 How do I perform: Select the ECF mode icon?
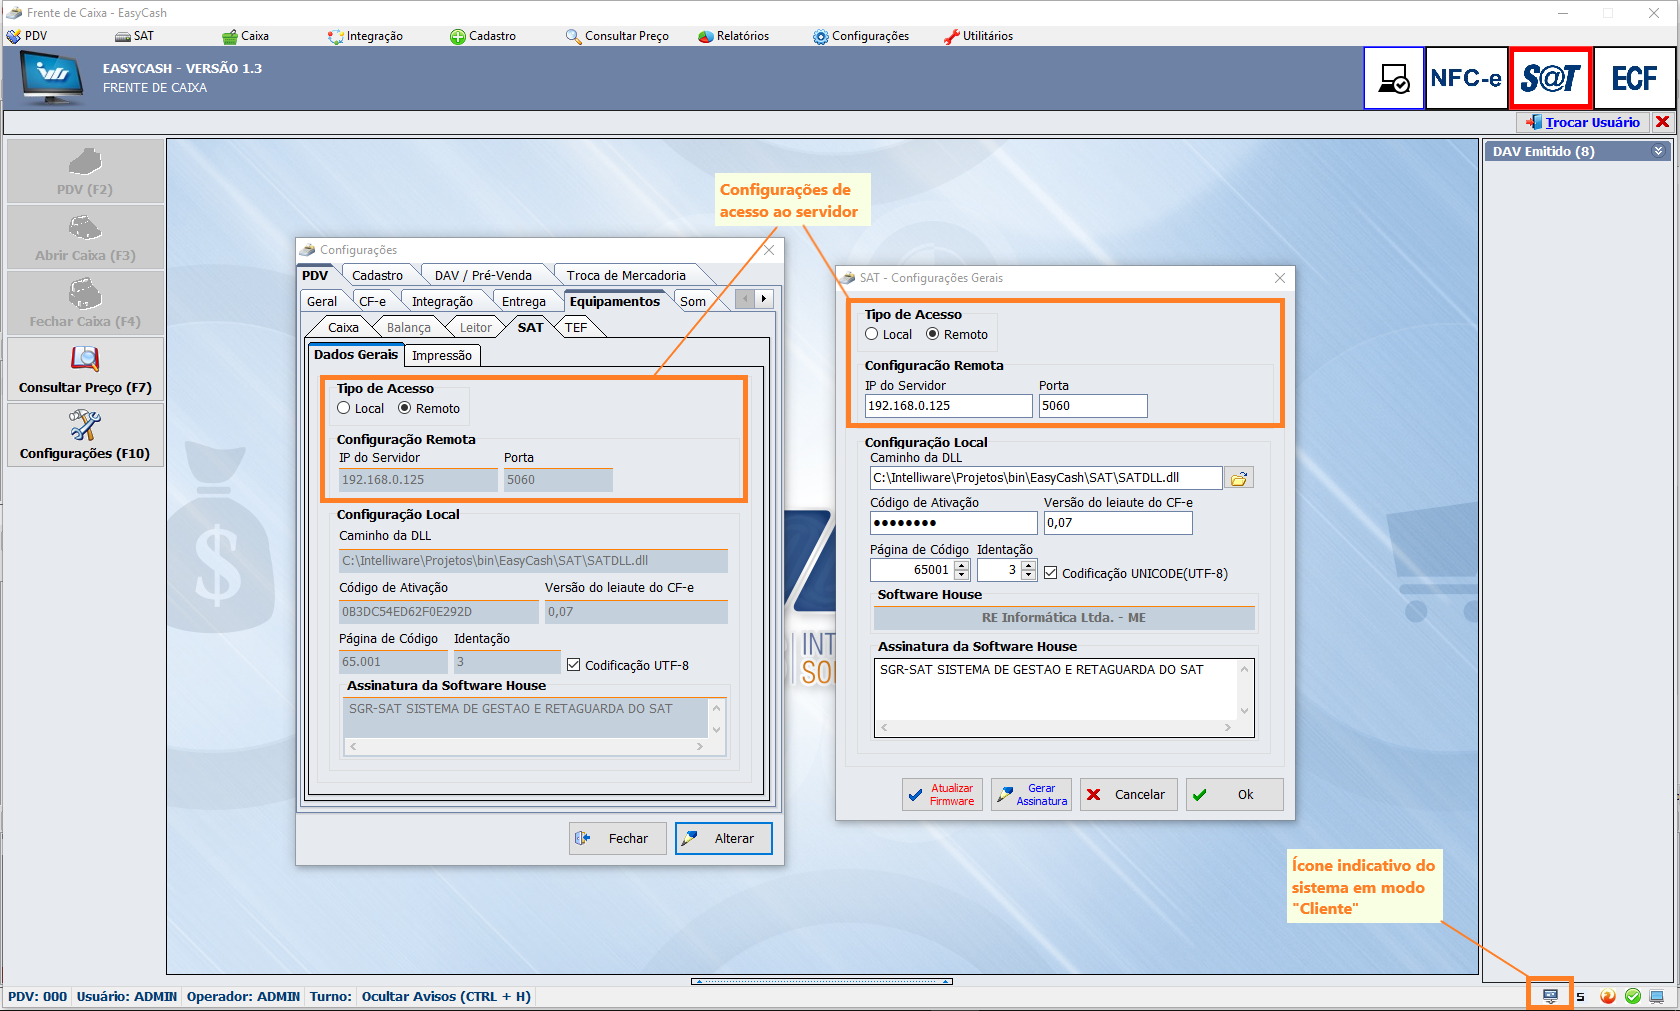click(1634, 78)
